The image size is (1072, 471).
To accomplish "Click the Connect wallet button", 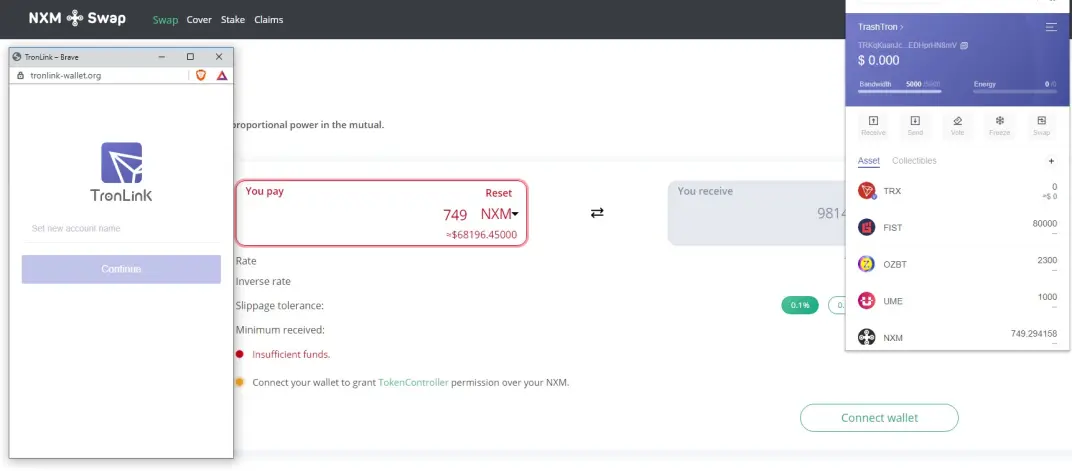I will pos(879,418).
